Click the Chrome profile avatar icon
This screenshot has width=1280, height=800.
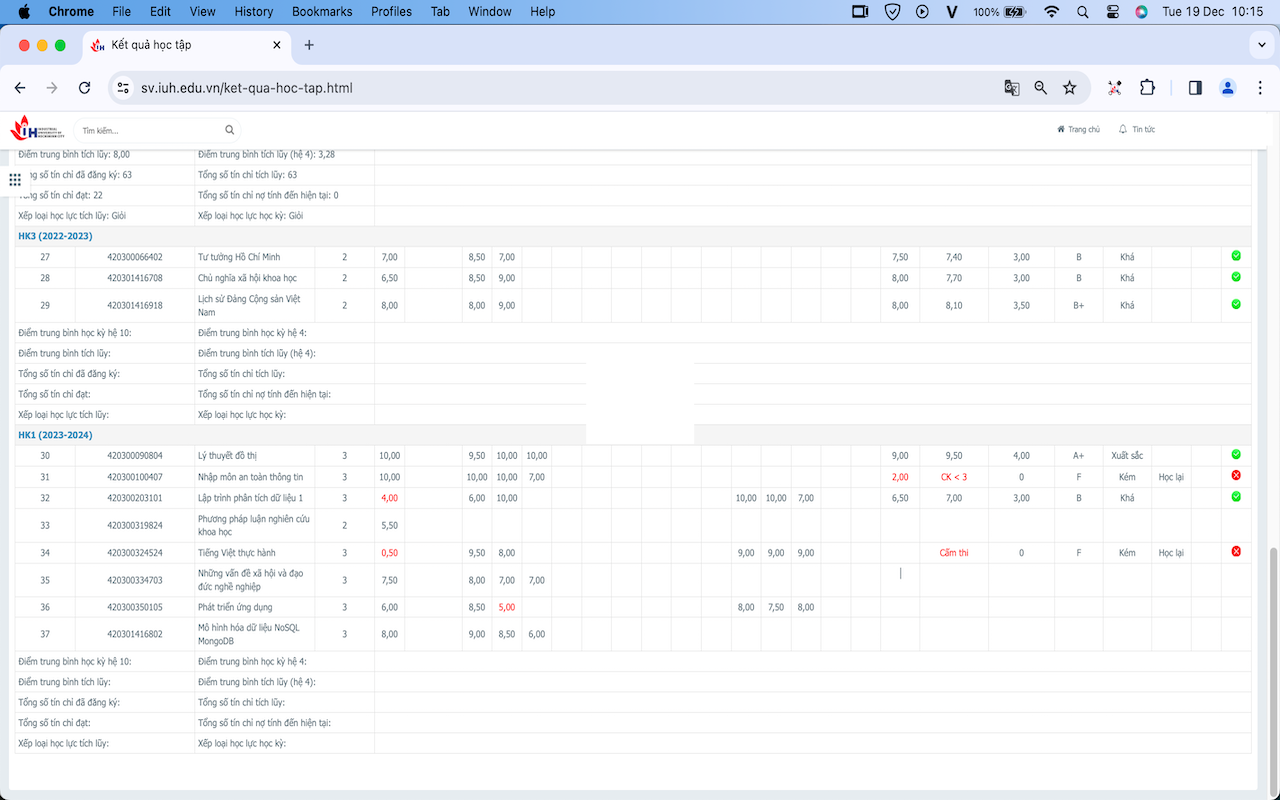pos(1228,88)
